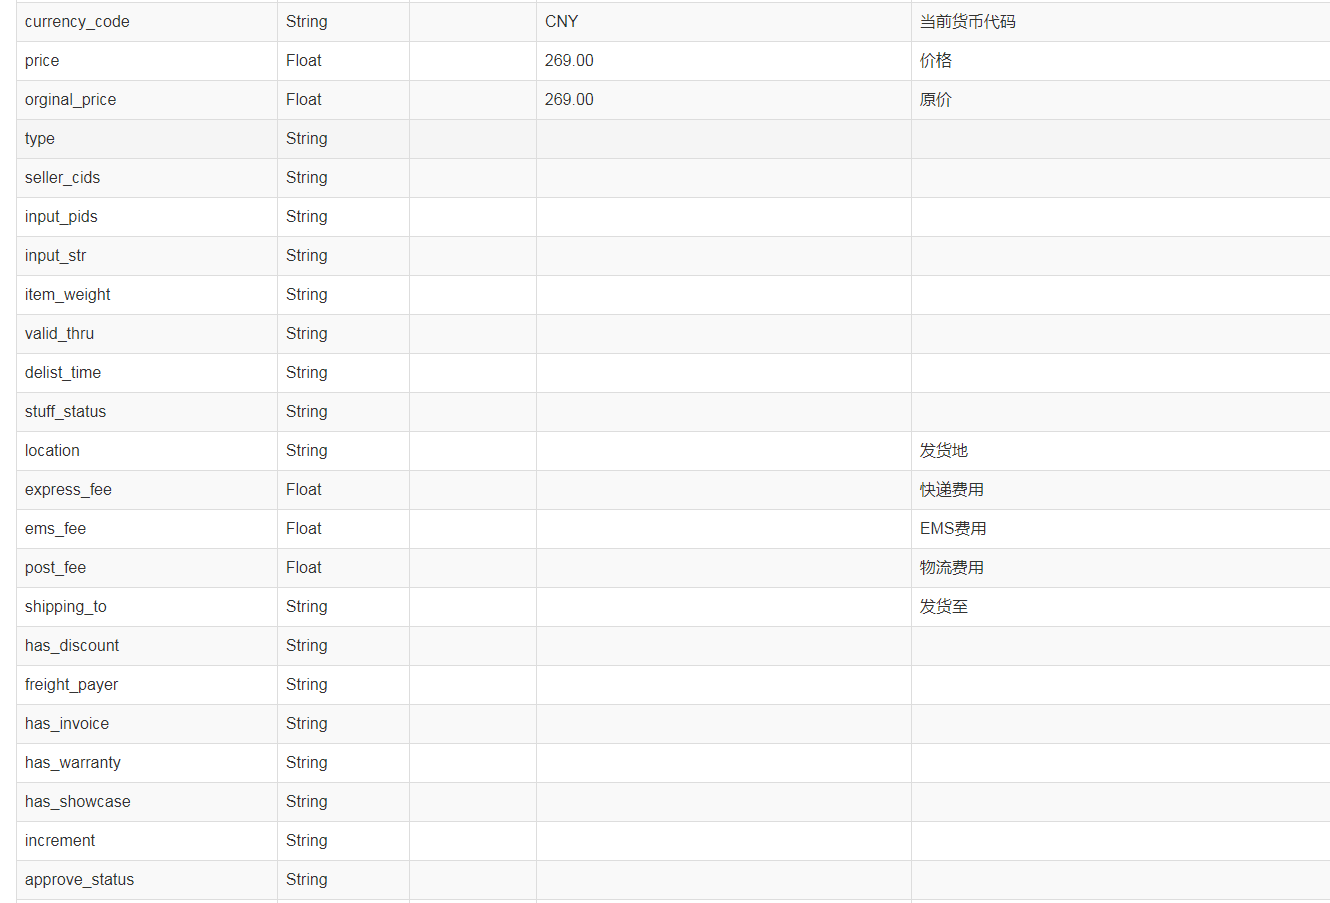Click String type in the item_weight row

307,295
